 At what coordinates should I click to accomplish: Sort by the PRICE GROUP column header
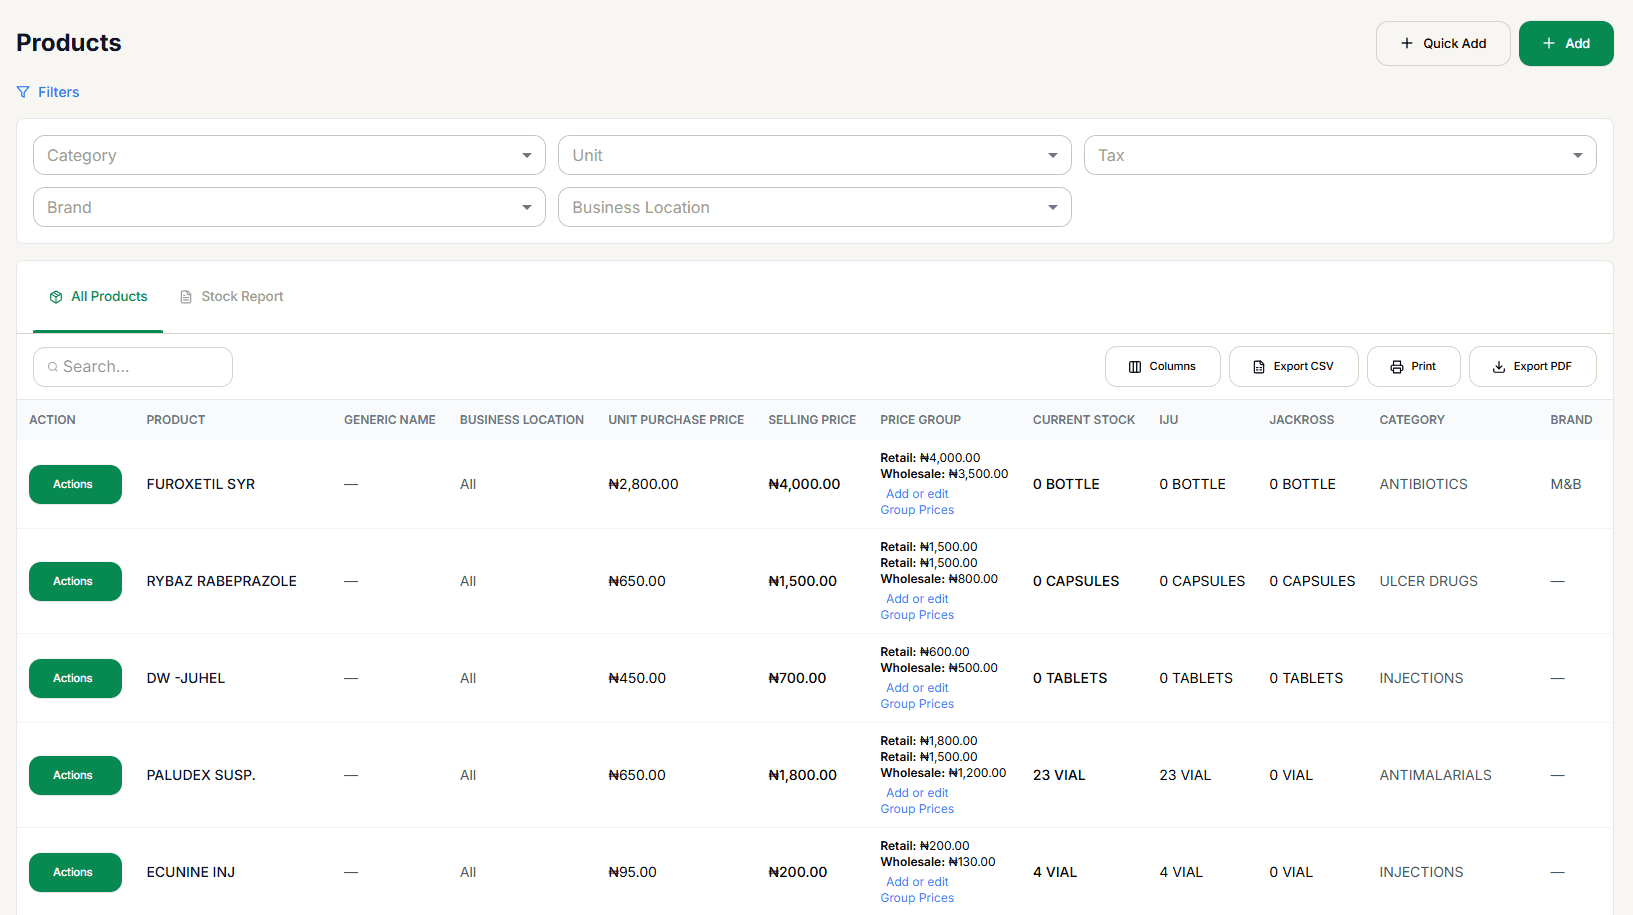click(920, 420)
